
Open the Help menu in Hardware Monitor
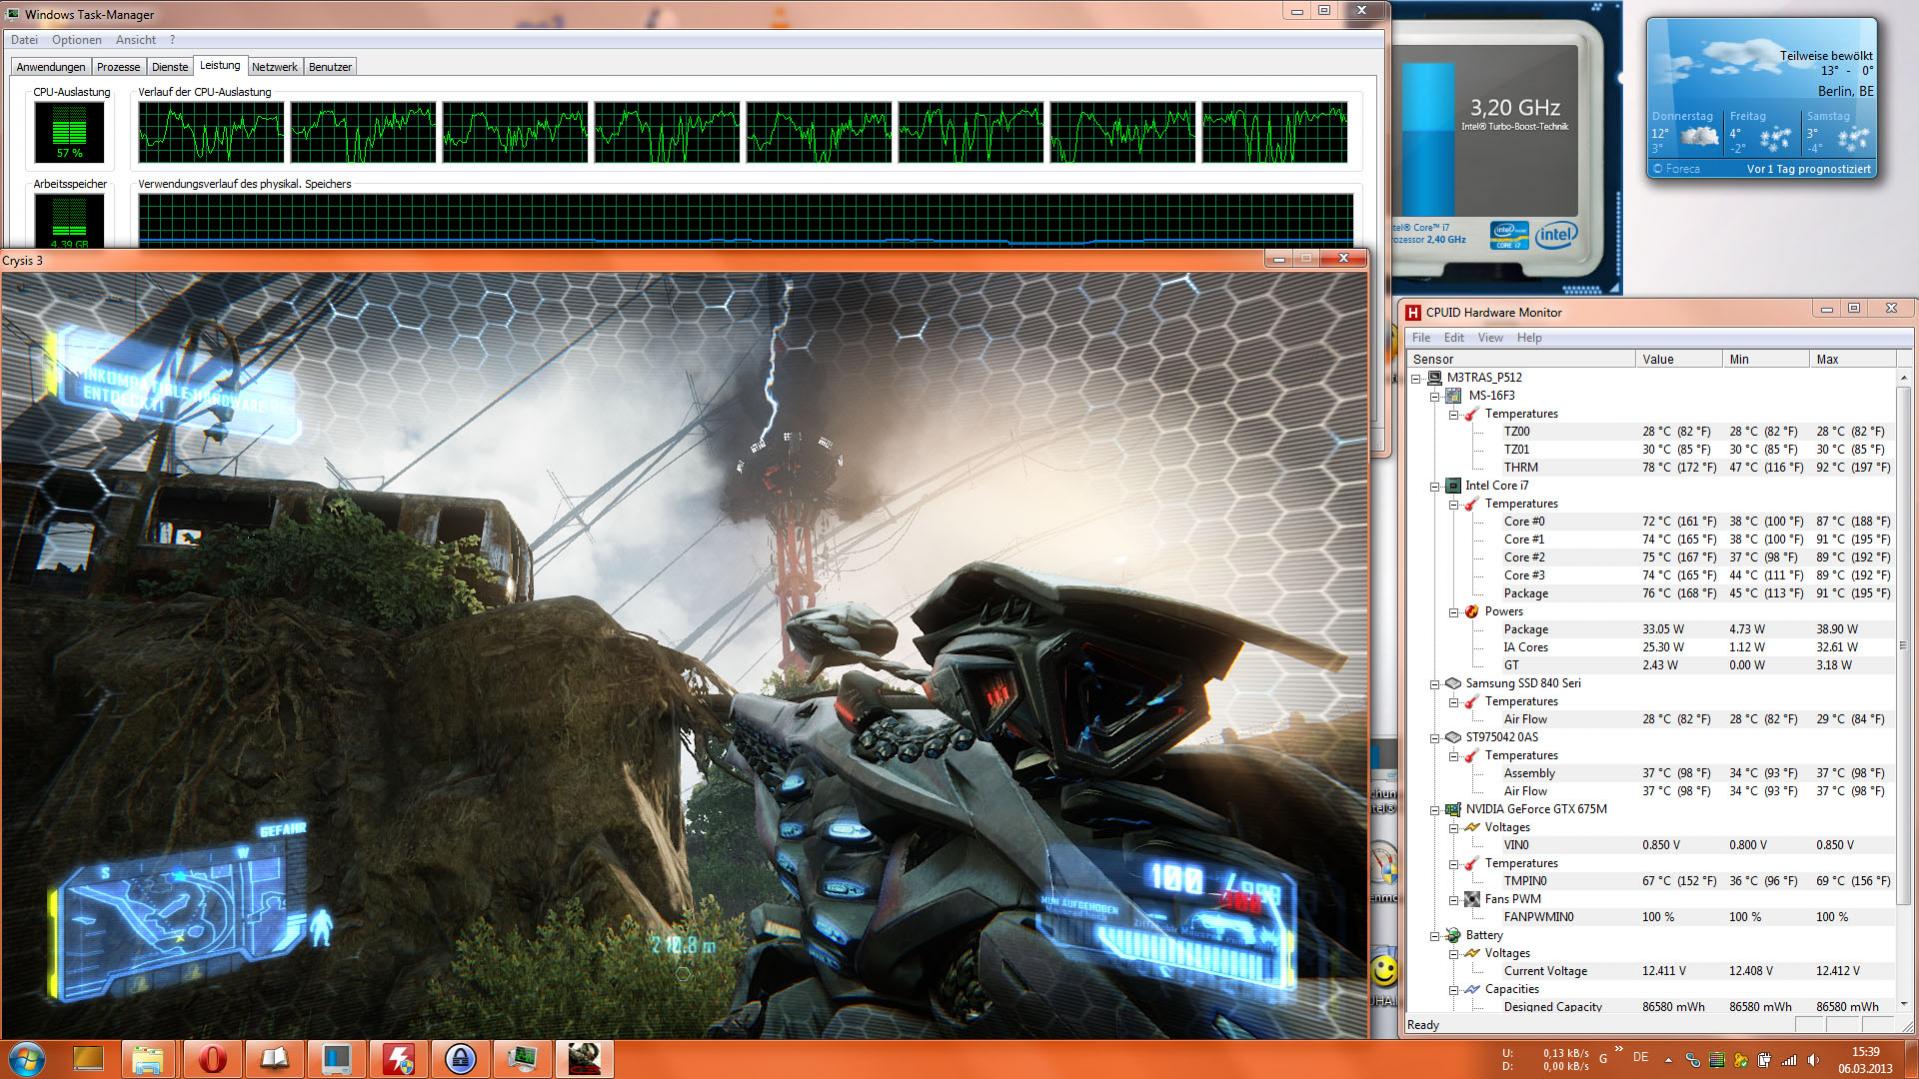click(1529, 338)
